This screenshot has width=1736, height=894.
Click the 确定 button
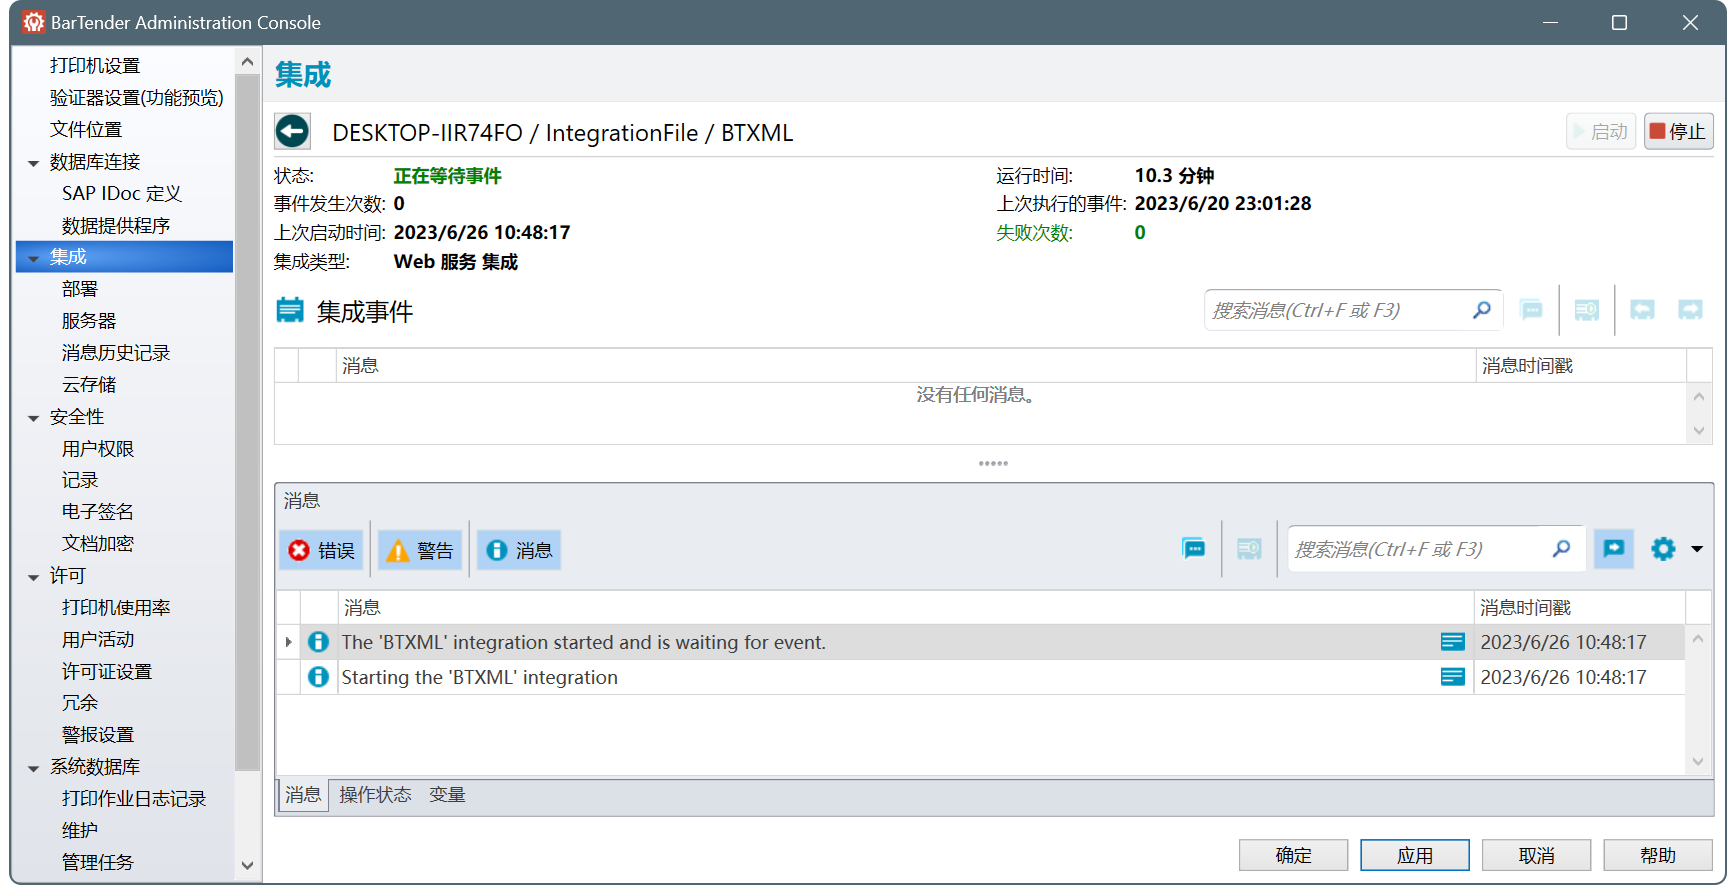click(1293, 855)
